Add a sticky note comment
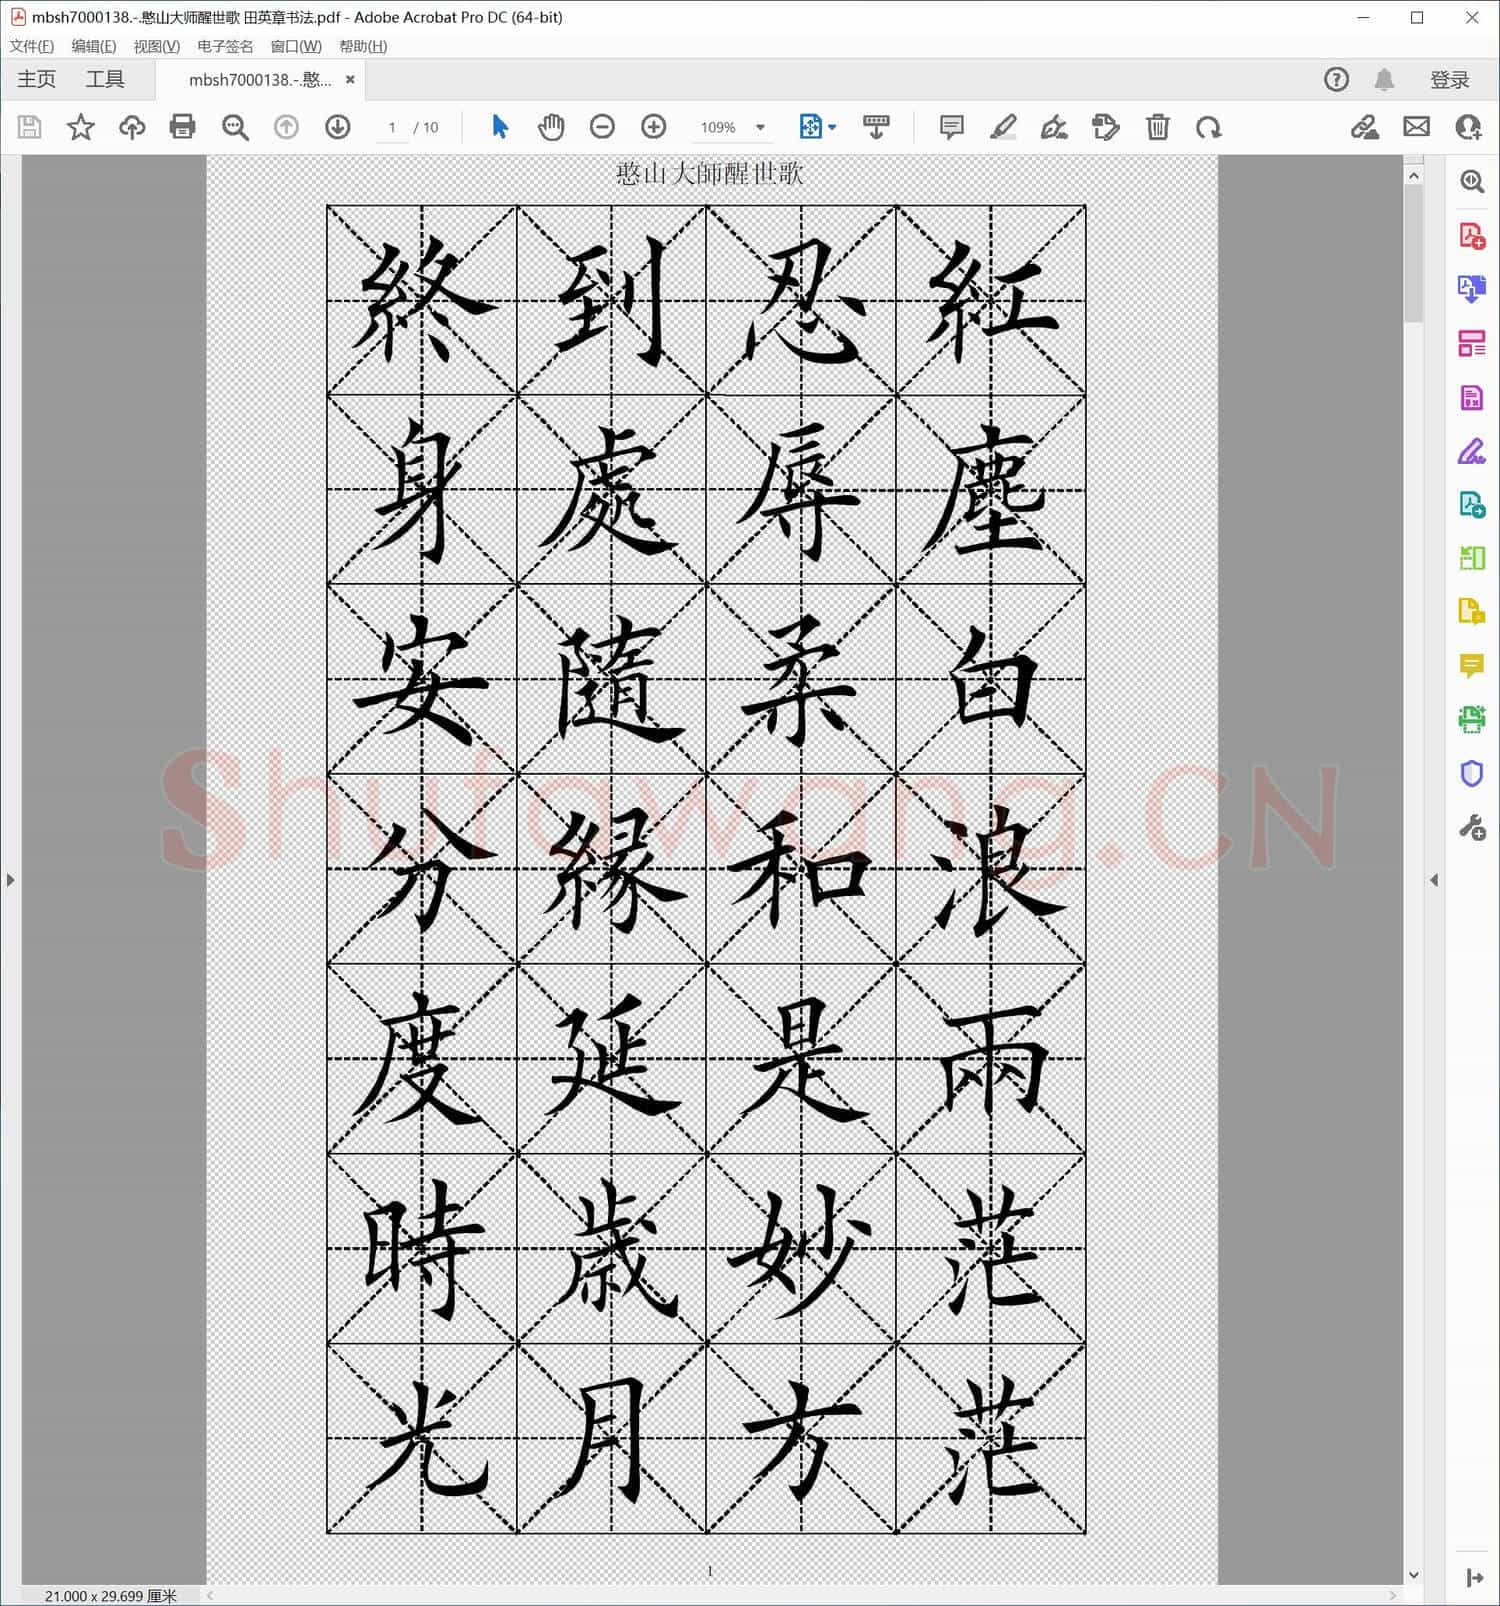This screenshot has width=1500, height=1606. [951, 127]
